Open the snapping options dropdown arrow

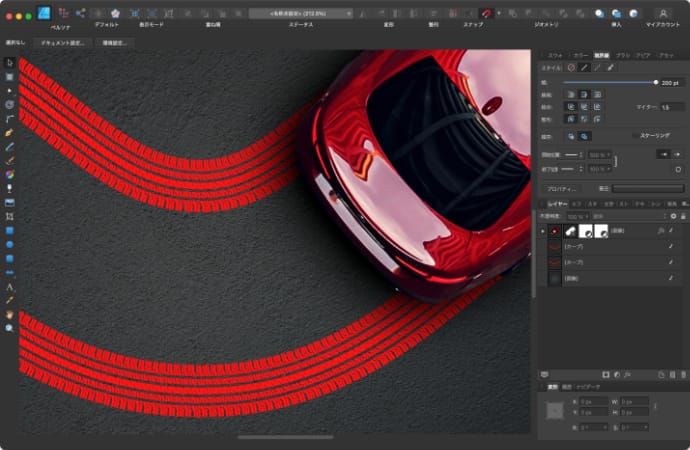tap(499, 13)
